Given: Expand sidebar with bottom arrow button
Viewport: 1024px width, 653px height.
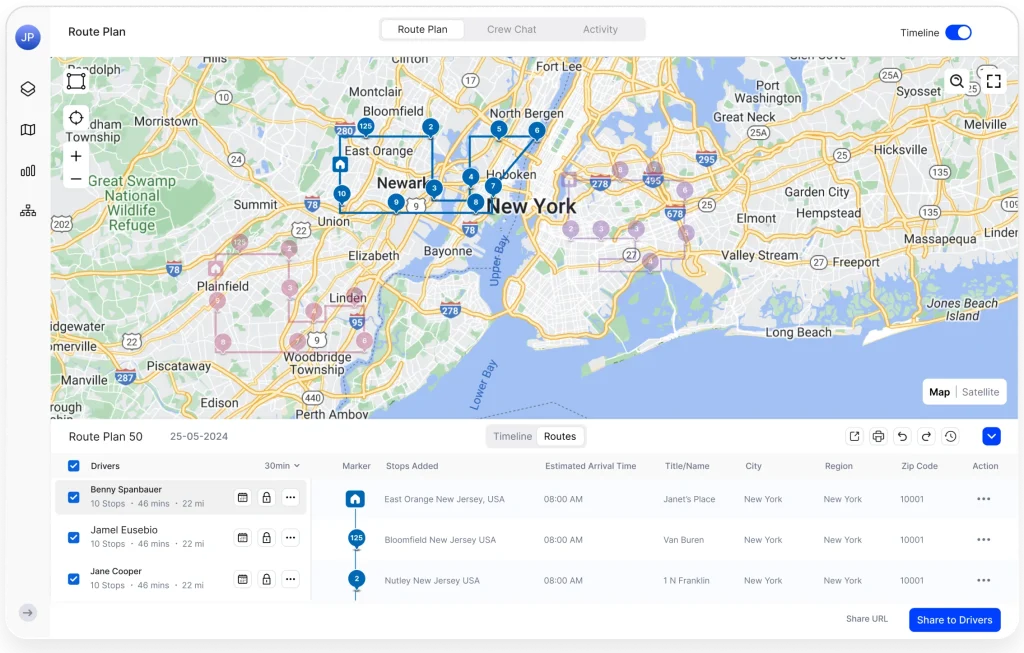Looking at the screenshot, I should pos(27,613).
